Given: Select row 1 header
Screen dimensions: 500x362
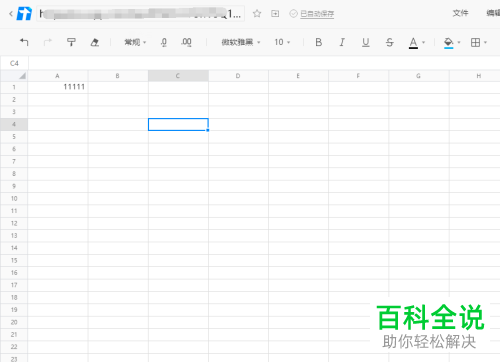Looking at the screenshot, I should click(x=14, y=87).
